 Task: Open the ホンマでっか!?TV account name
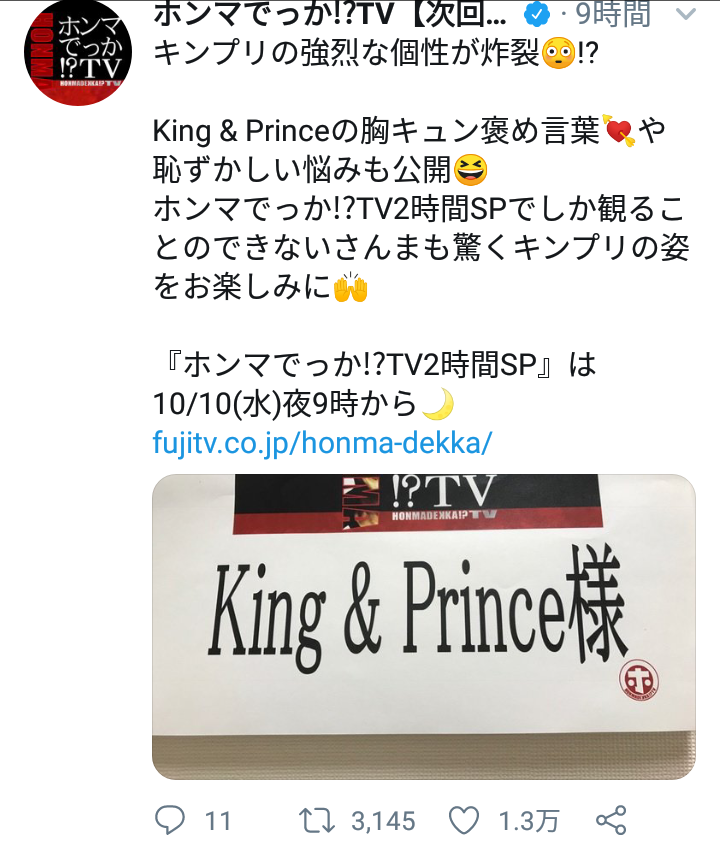click(x=330, y=15)
